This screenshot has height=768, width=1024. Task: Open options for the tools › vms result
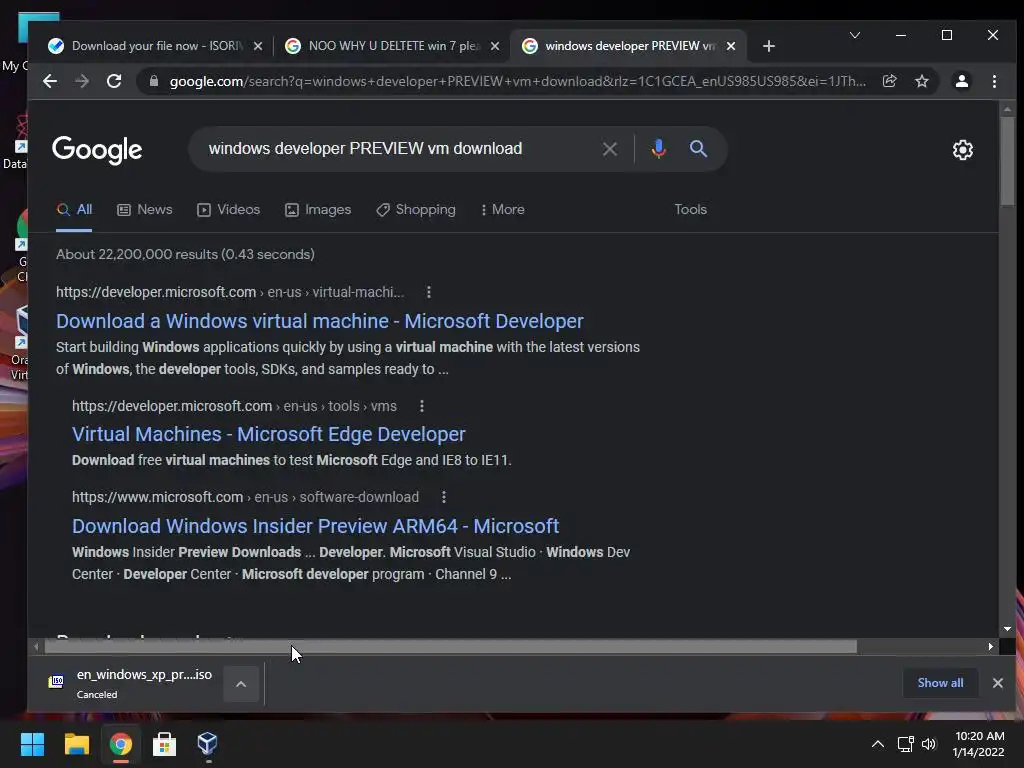tap(422, 406)
